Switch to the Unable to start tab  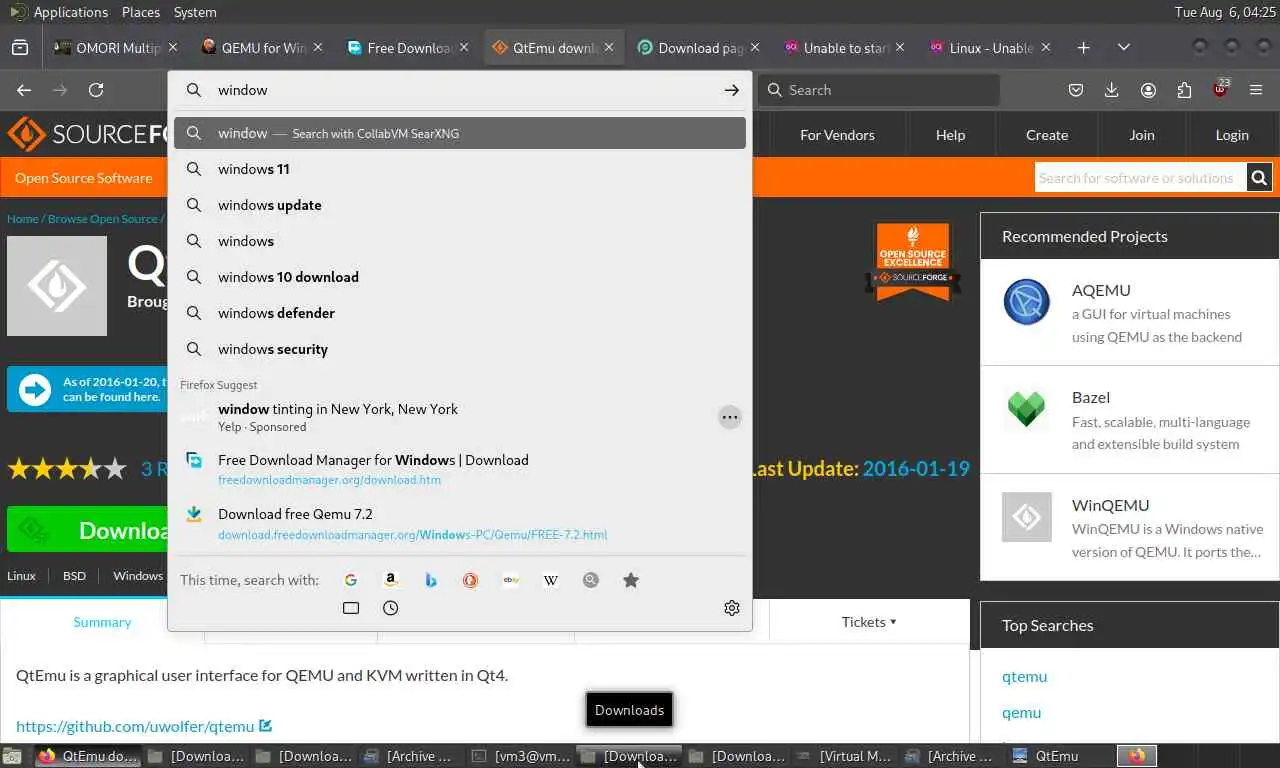846,47
